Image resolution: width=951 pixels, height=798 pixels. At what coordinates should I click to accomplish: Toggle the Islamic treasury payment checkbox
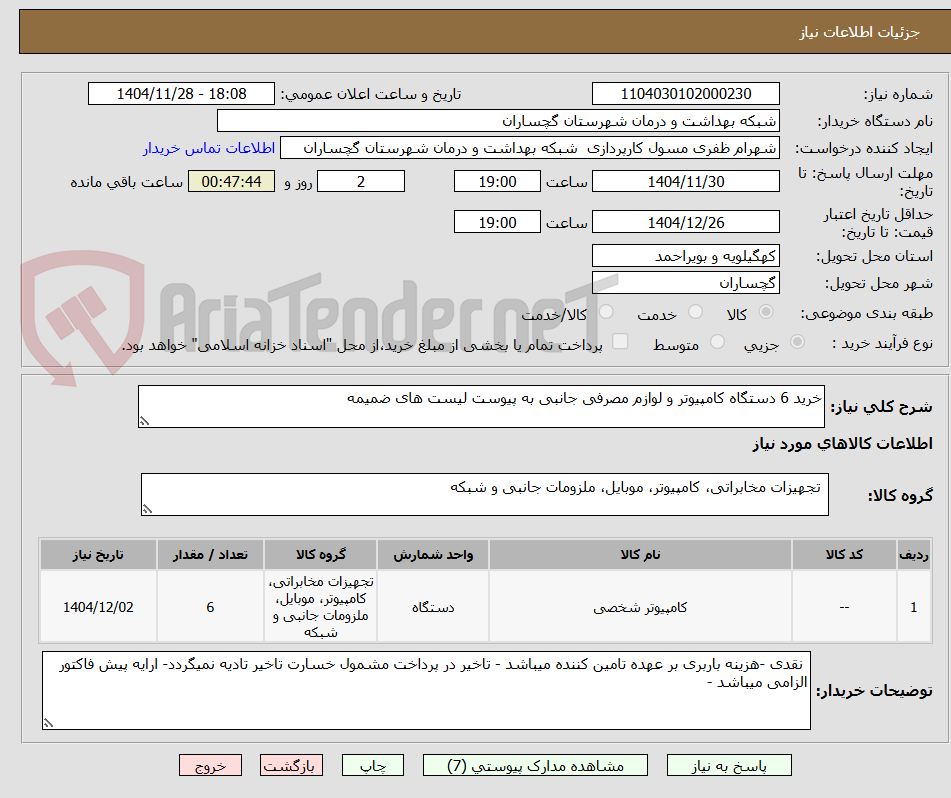(x=620, y=342)
